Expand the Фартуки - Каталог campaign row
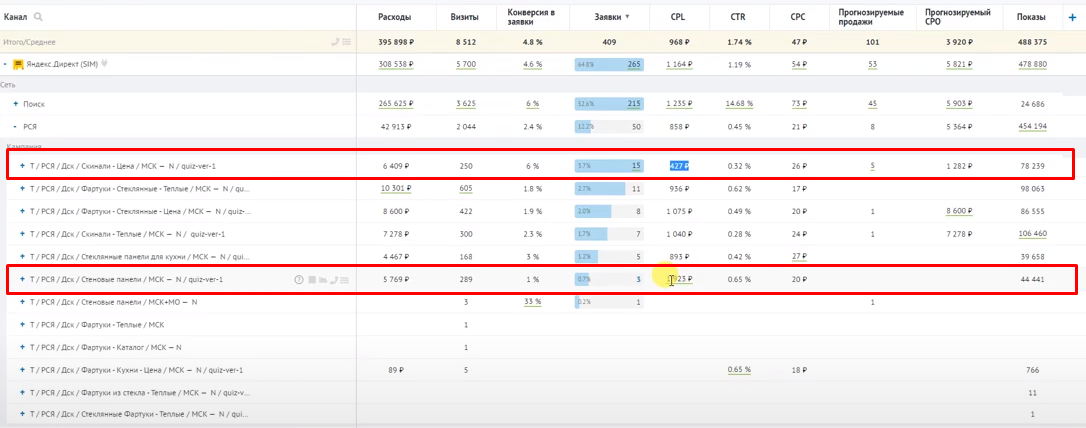This screenshot has height=428, width=1086. point(22,347)
